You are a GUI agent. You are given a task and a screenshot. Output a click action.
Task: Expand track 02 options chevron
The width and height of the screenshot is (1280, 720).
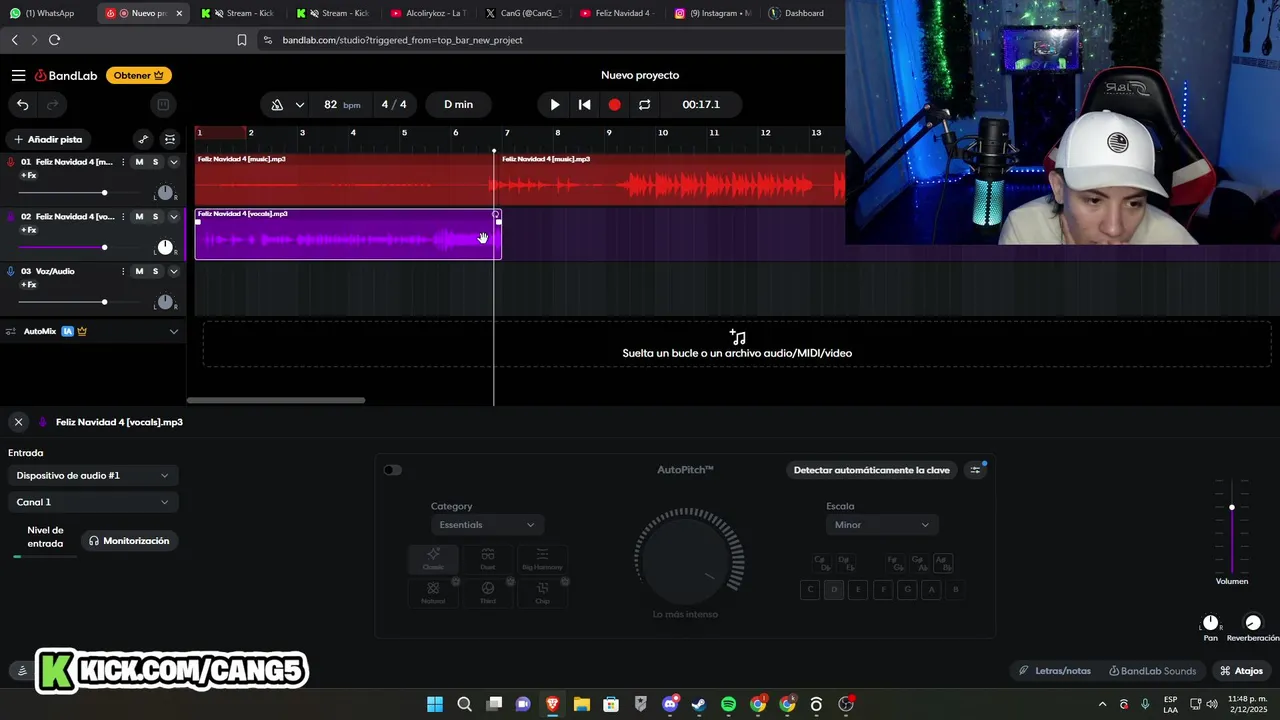[174, 217]
